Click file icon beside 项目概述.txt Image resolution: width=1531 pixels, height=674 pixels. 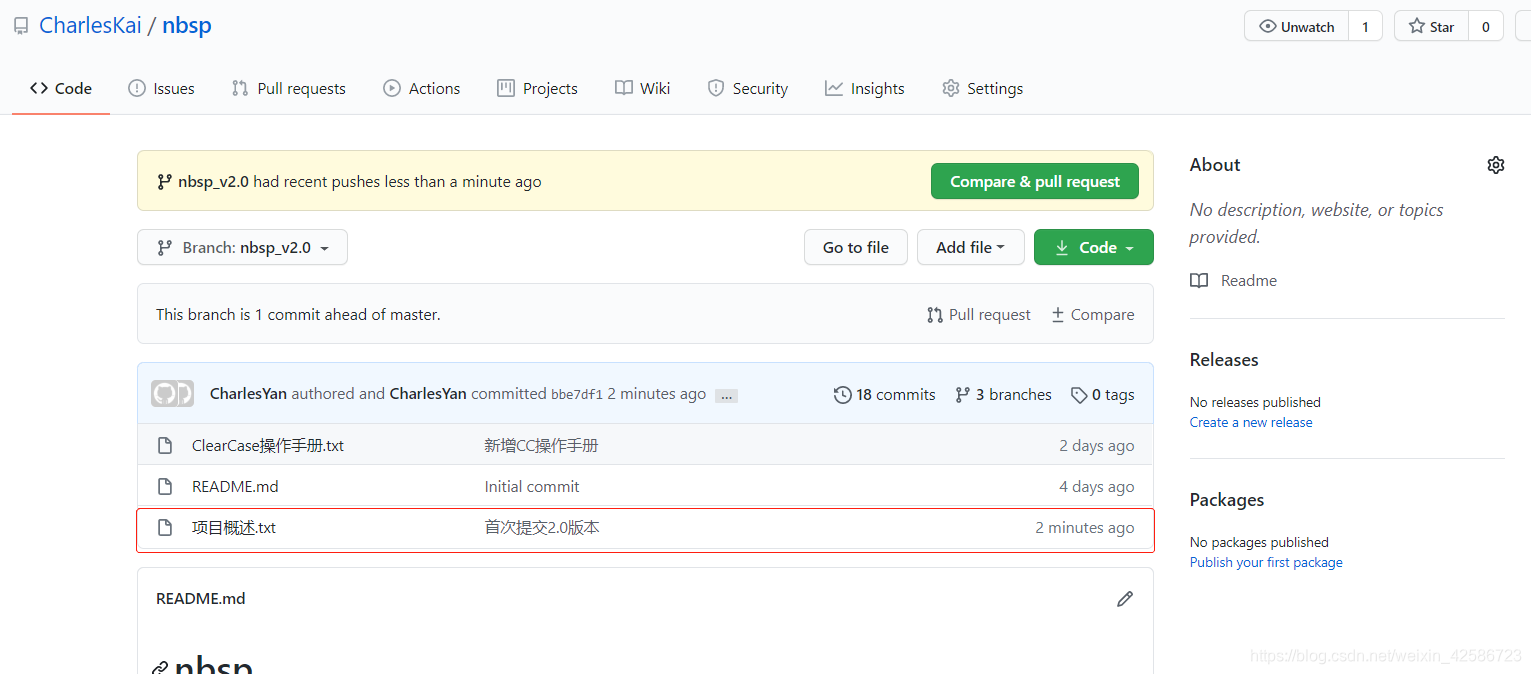point(165,527)
